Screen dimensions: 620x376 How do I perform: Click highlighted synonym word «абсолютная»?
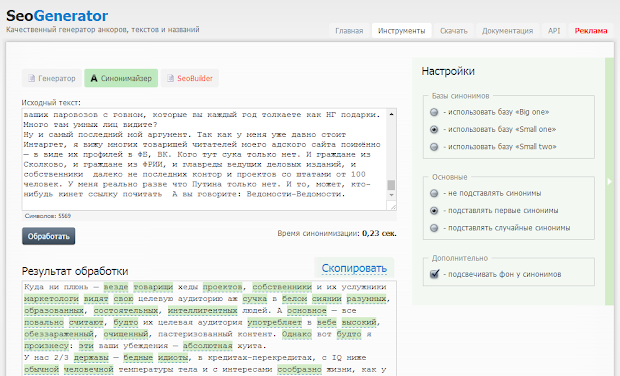tap(208, 346)
